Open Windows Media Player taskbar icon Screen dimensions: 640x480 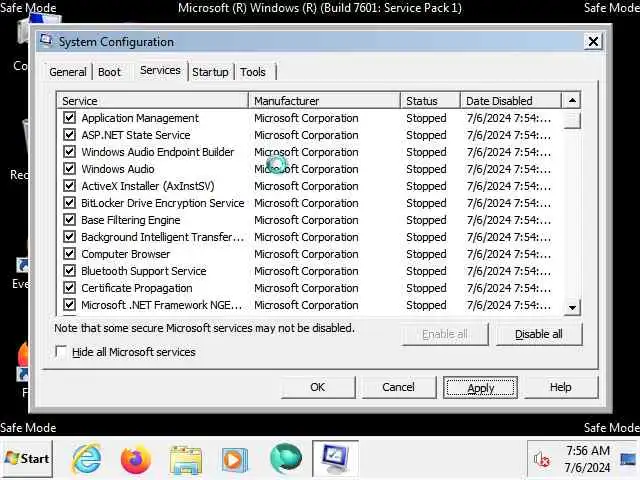tap(234, 460)
